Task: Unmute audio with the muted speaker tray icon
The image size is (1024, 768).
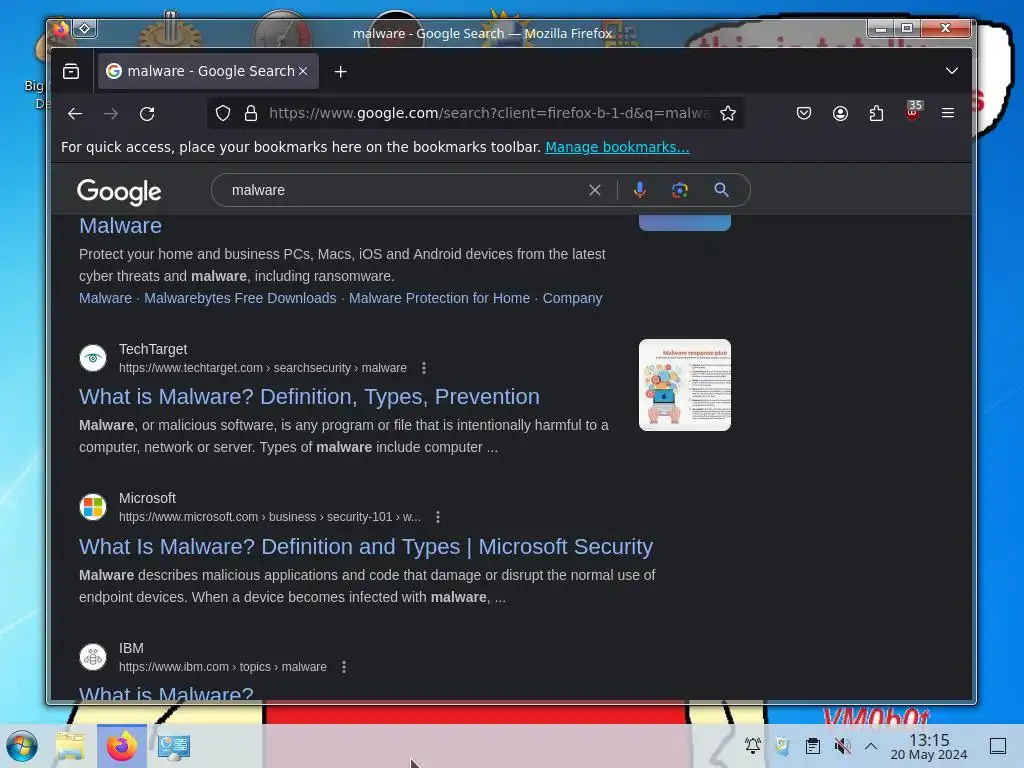Action: pos(842,746)
